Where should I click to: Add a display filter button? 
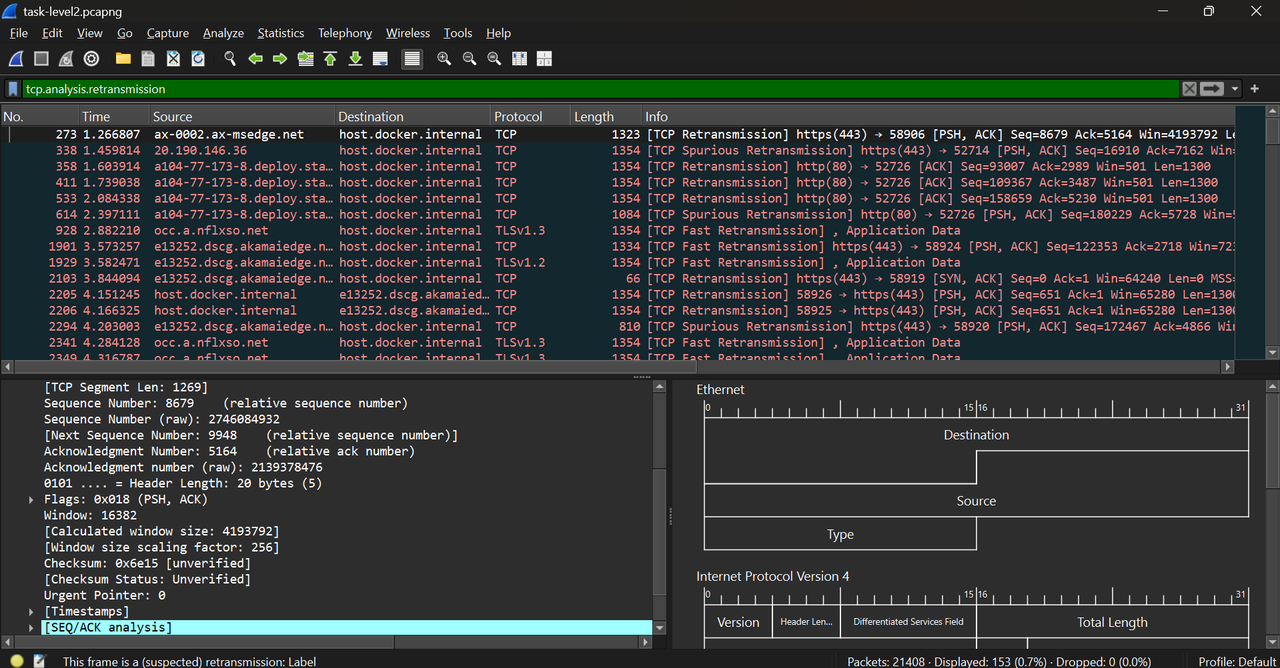pos(1254,89)
